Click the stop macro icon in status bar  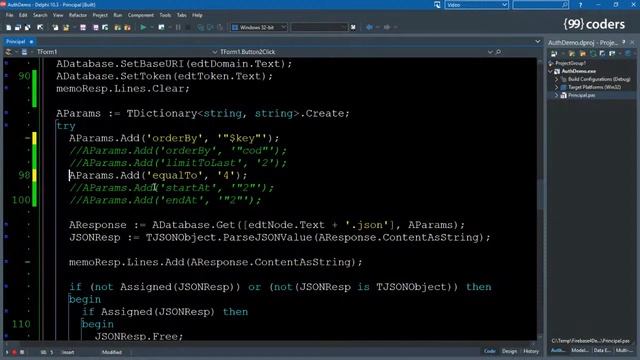(x=22, y=352)
